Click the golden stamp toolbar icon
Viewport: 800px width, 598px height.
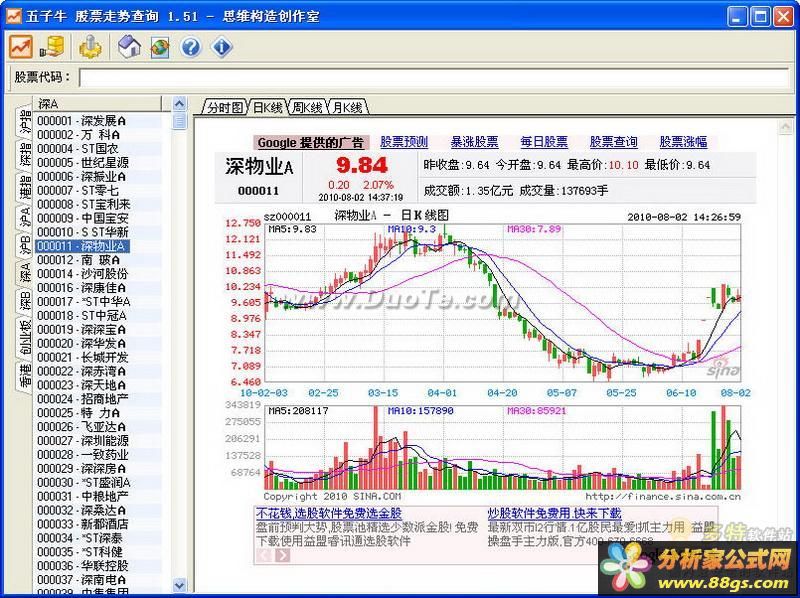pos(91,47)
